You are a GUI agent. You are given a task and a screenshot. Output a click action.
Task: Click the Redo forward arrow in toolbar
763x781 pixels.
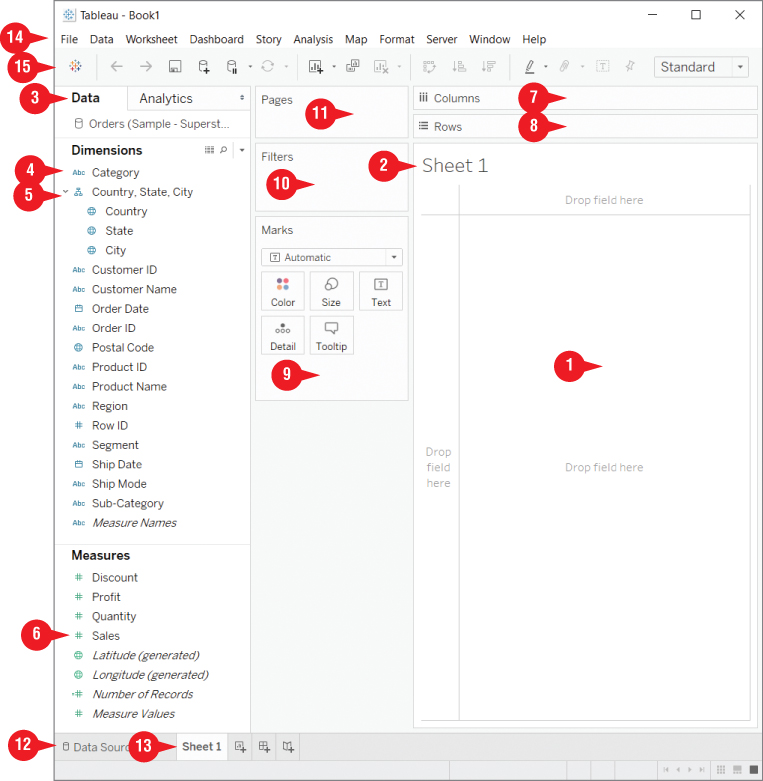click(x=145, y=66)
